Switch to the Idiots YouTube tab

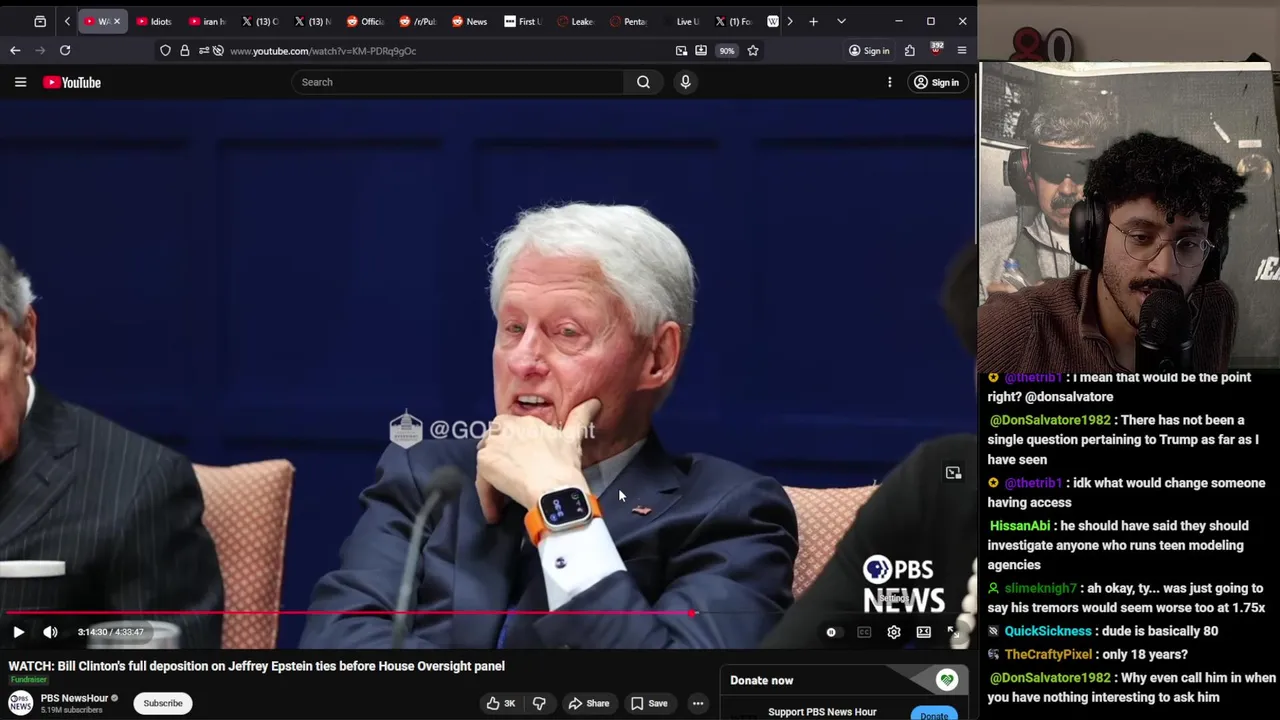click(x=154, y=21)
